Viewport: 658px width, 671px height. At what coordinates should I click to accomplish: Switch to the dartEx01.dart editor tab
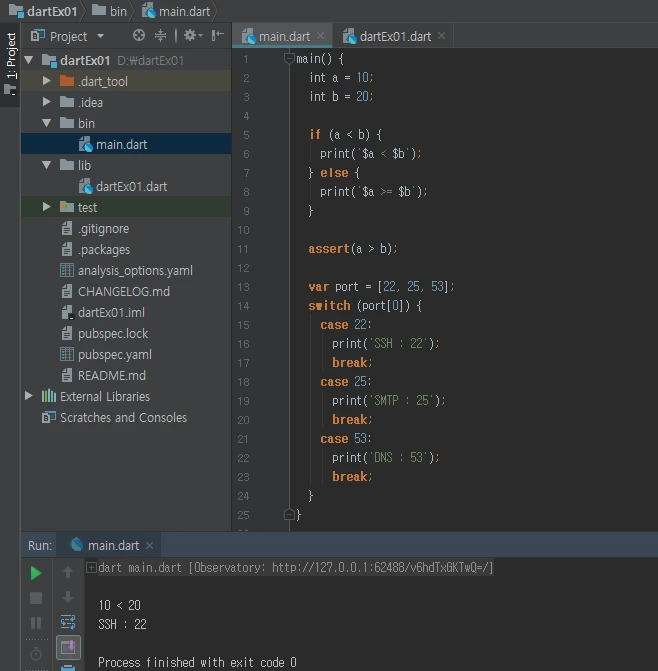(x=394, y=36)
